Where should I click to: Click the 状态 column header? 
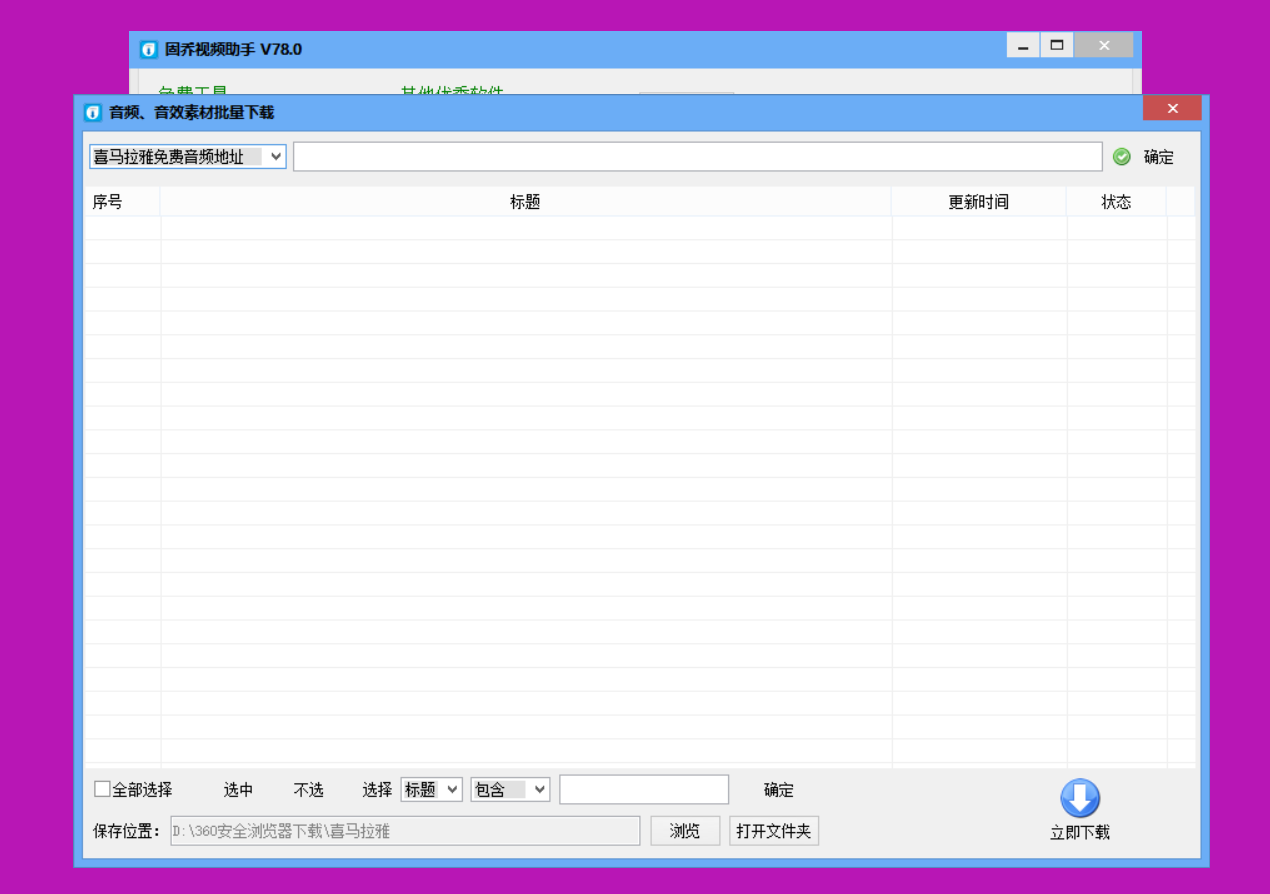(x=1116, y=202)
